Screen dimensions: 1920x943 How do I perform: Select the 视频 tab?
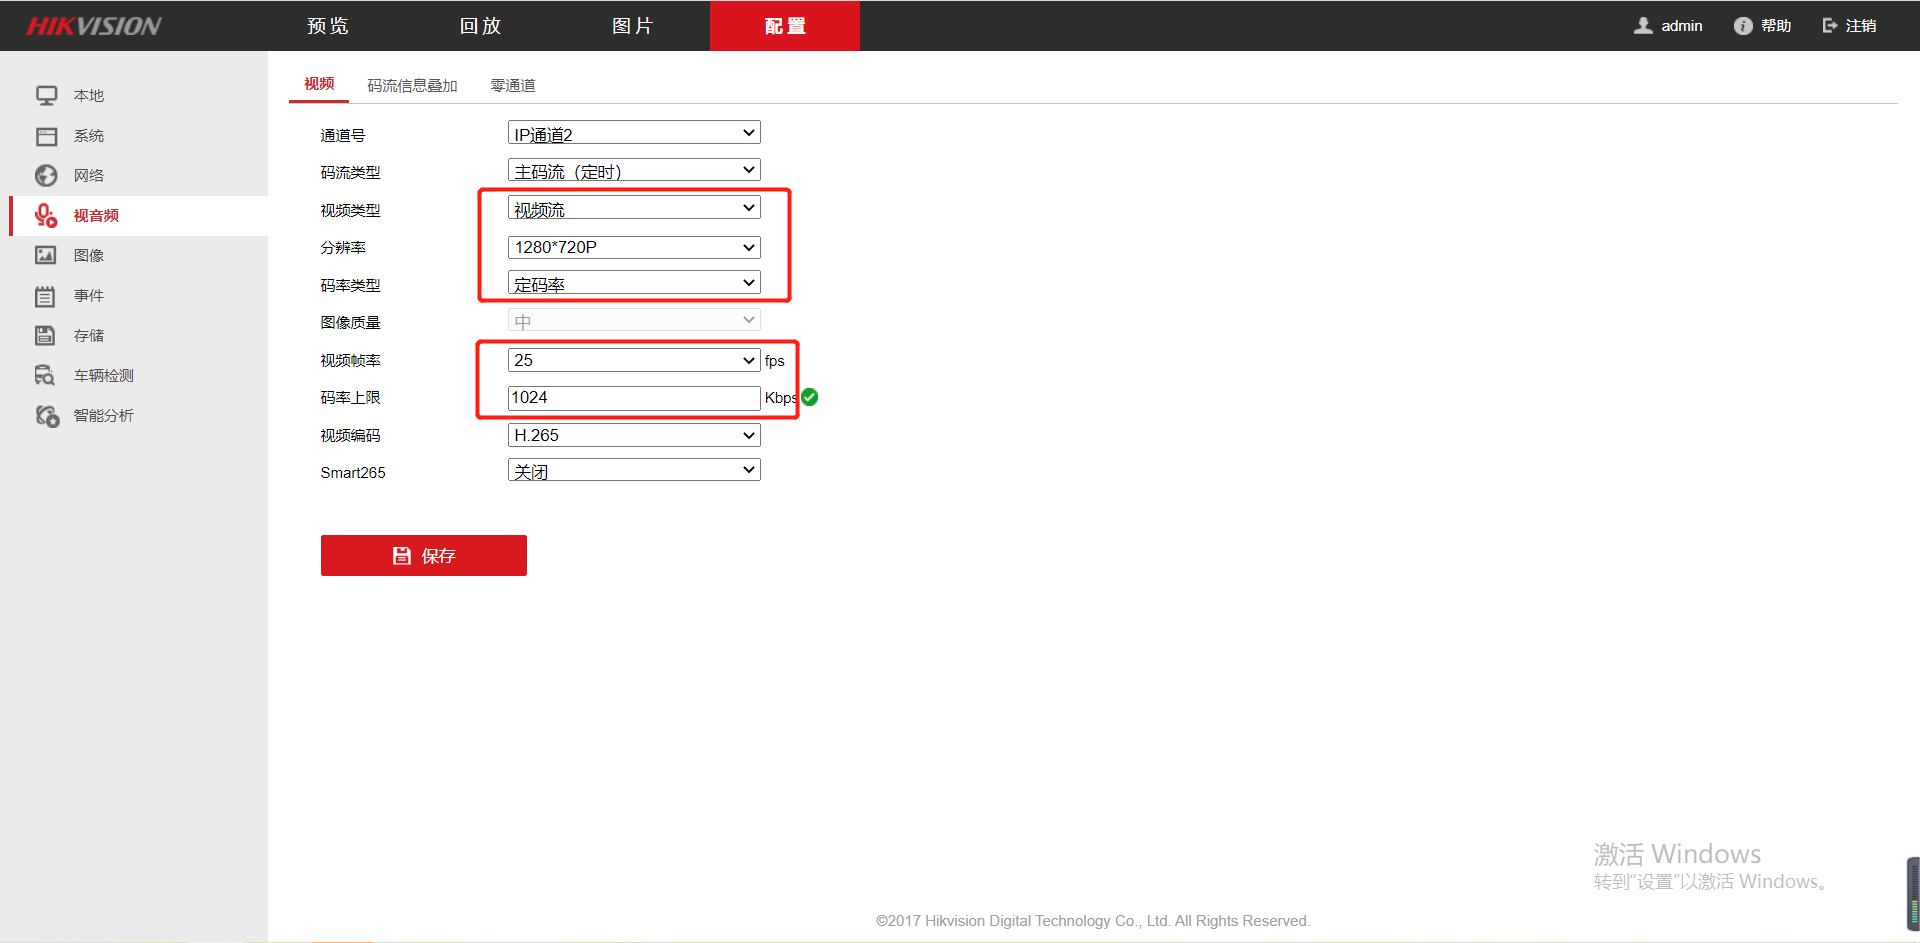click(319, 84)
